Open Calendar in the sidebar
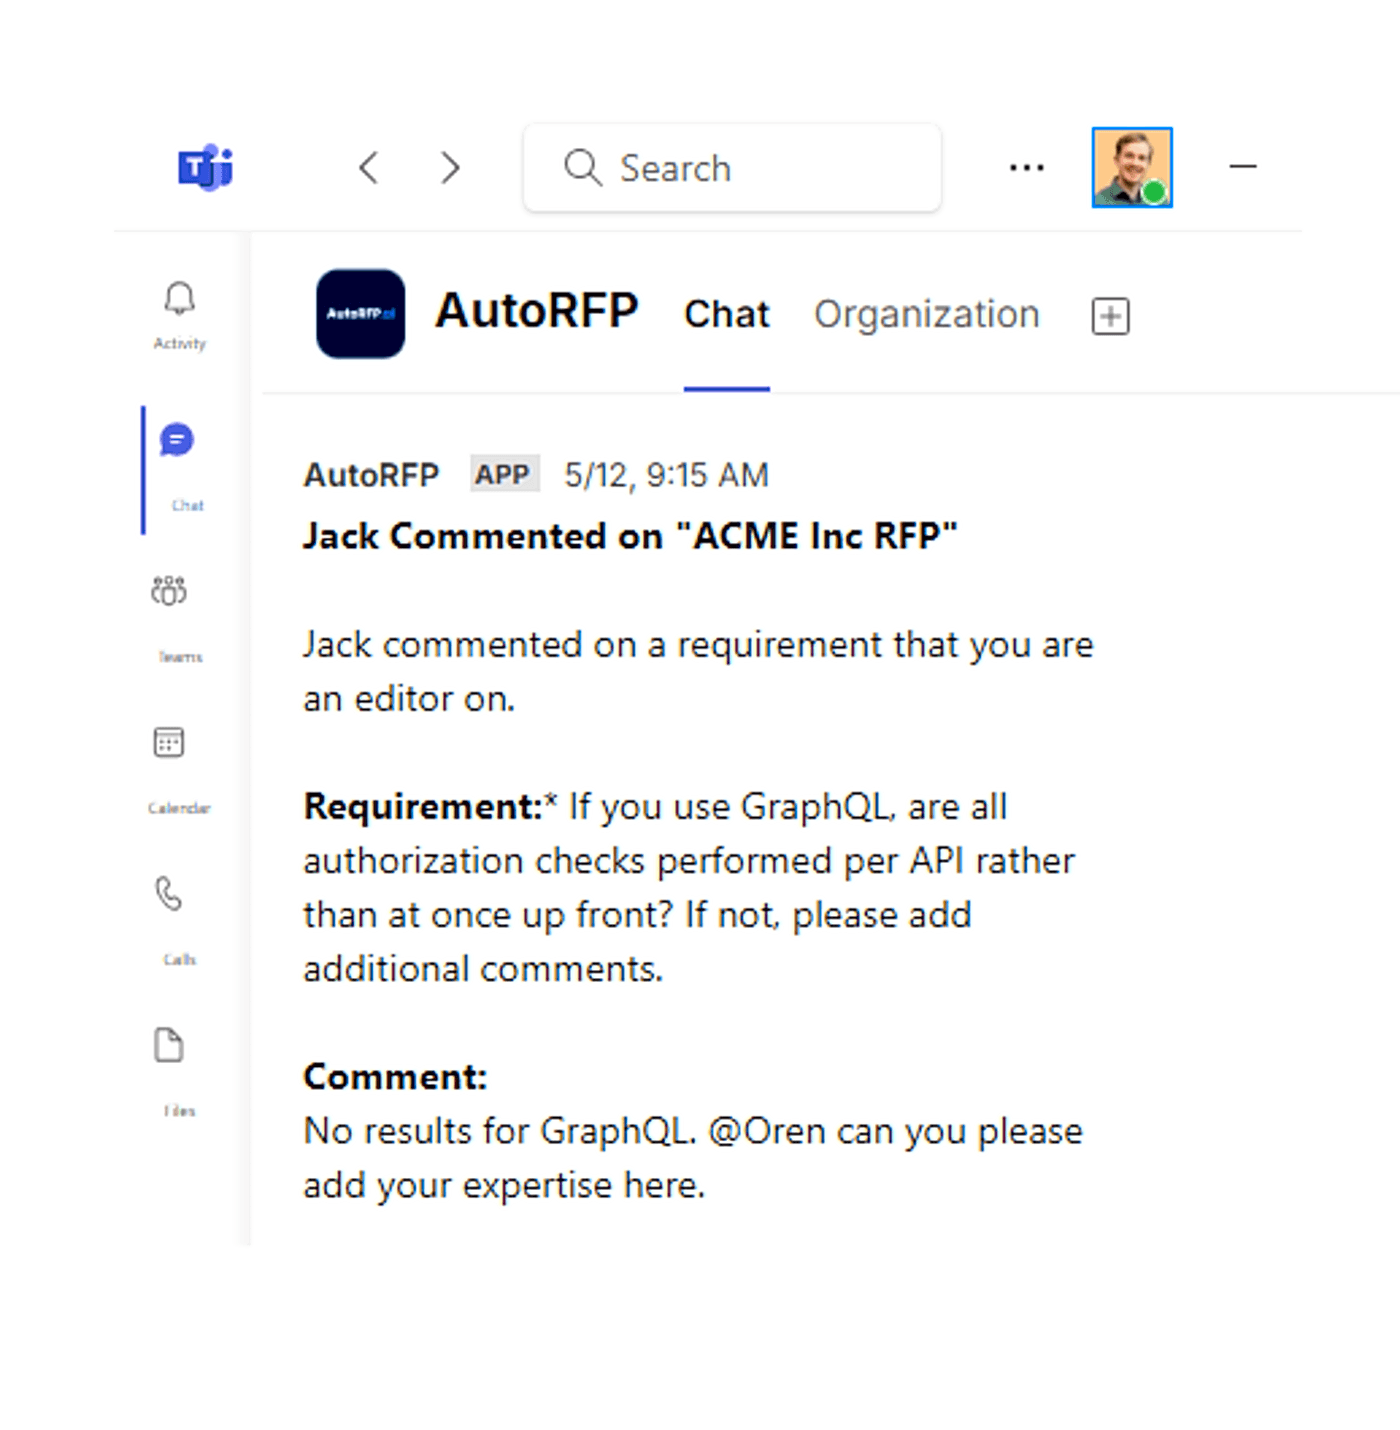Viewport: 1400px width, 1430px height. tap(178, 770)
